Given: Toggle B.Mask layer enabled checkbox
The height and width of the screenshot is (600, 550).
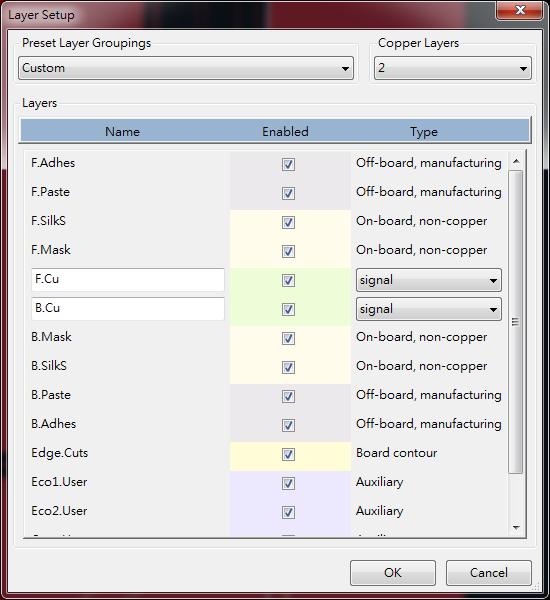Looking at the screenshot, I should (288, 338).
